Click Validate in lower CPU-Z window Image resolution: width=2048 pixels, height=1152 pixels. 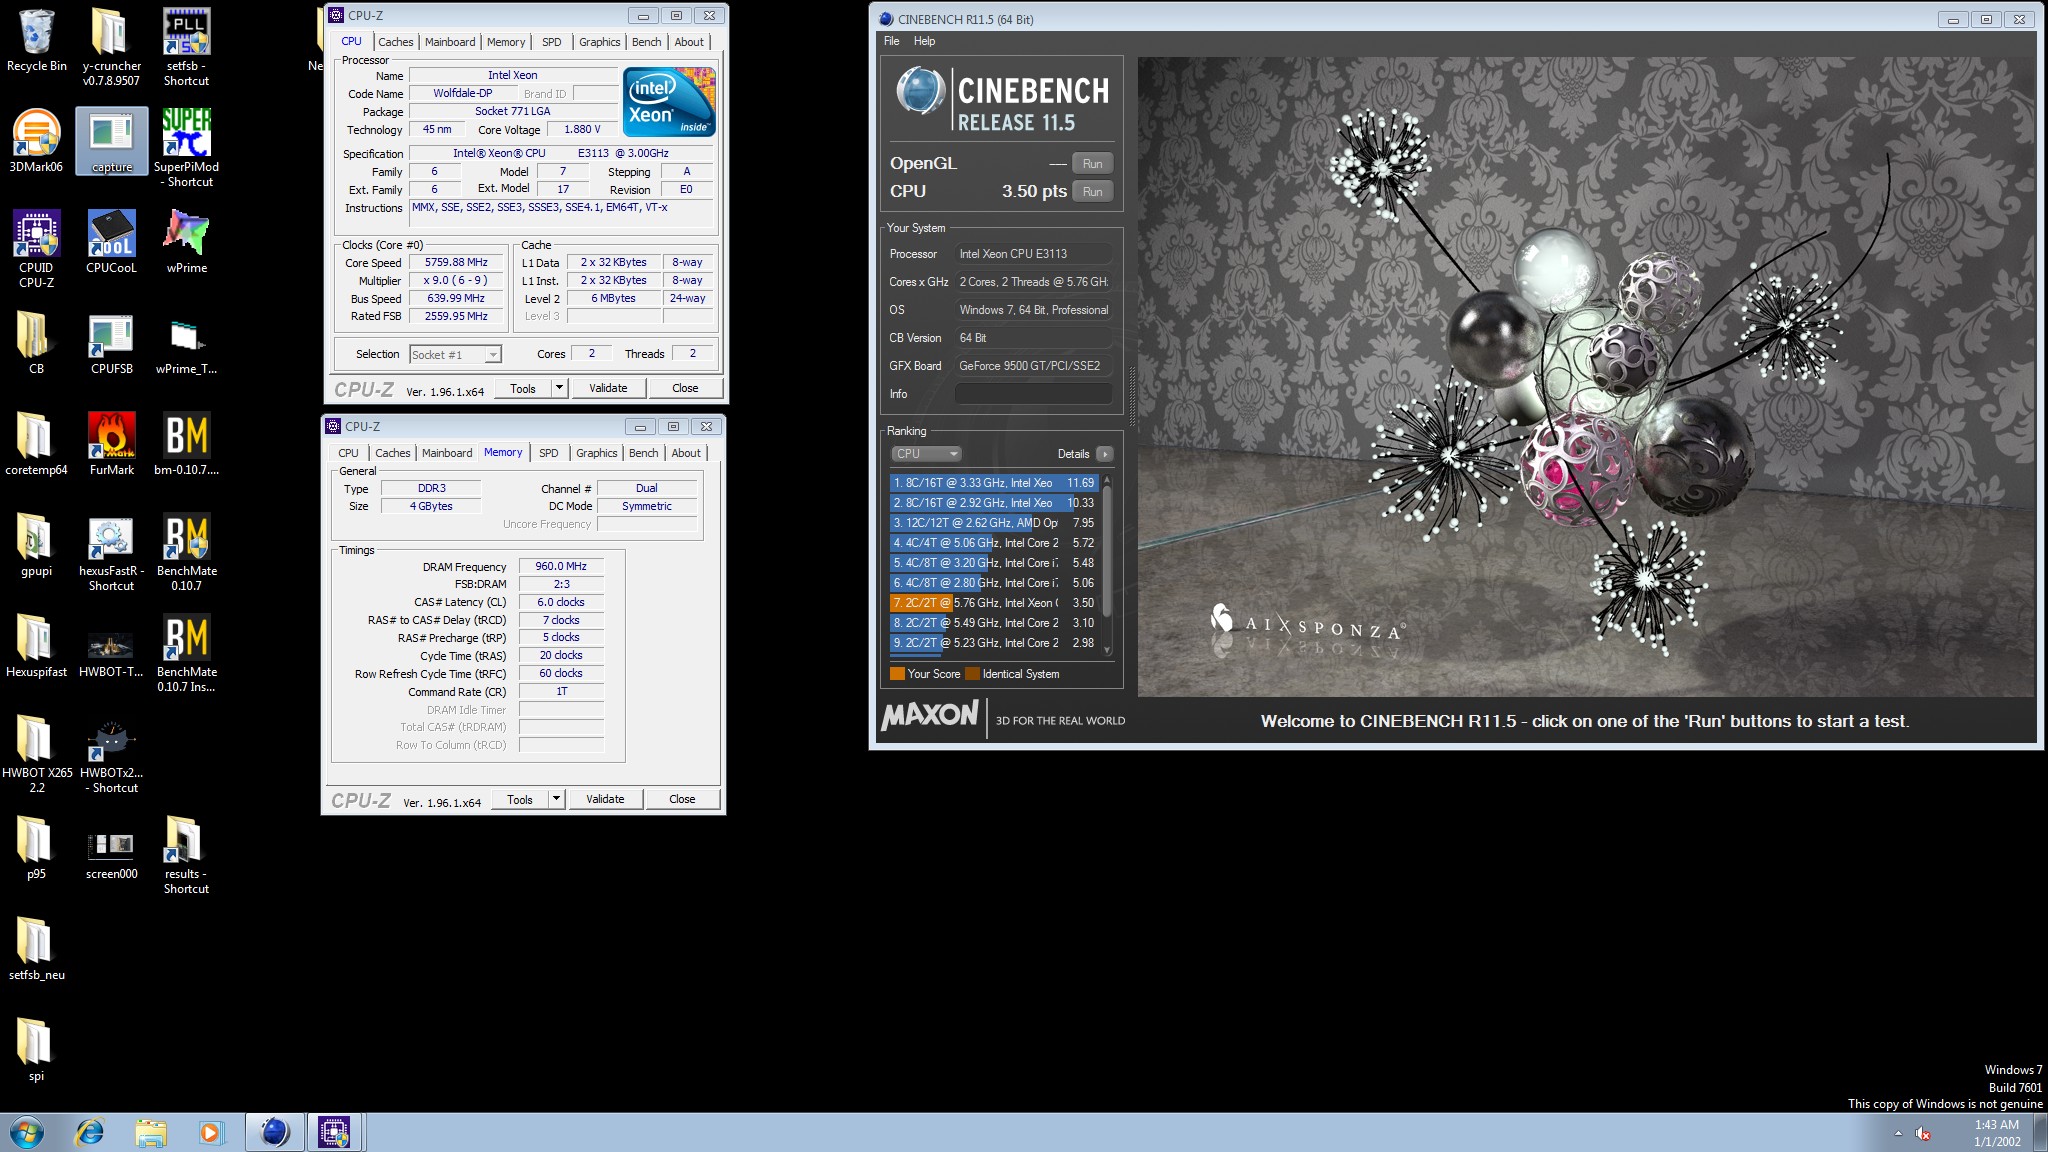[x=605, y=799]
